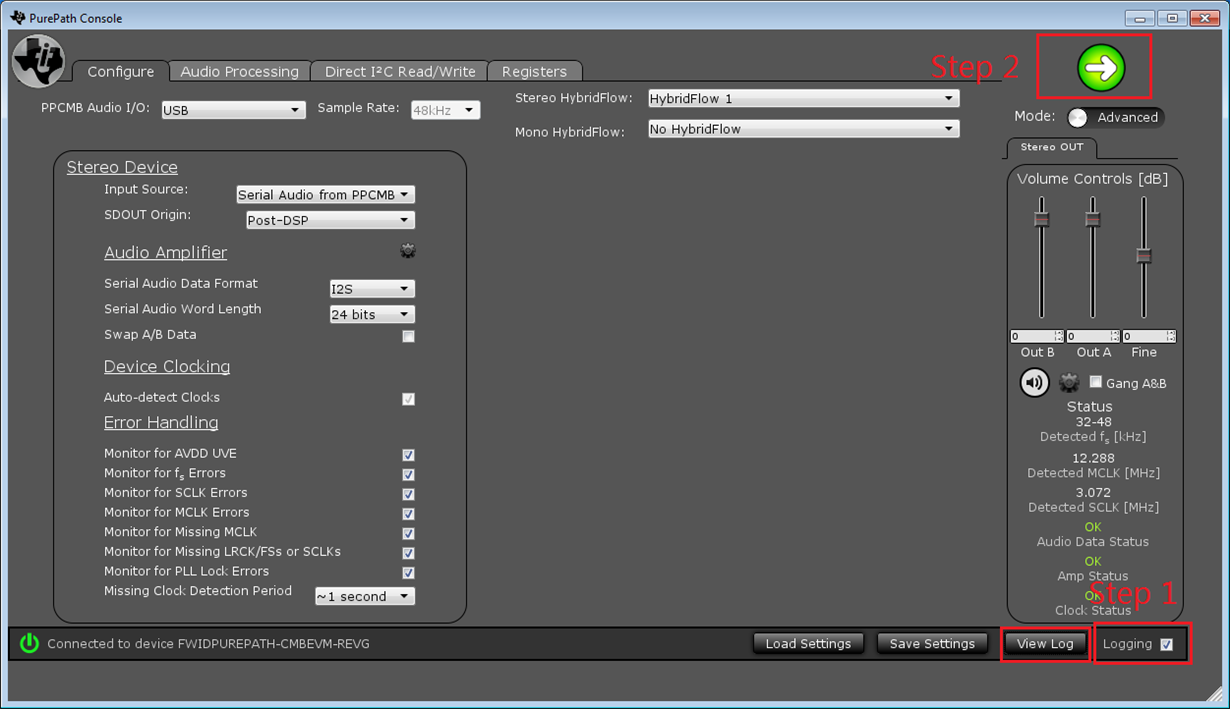
Task: Open volume controls gear settings
Action: click(1069, 382)
